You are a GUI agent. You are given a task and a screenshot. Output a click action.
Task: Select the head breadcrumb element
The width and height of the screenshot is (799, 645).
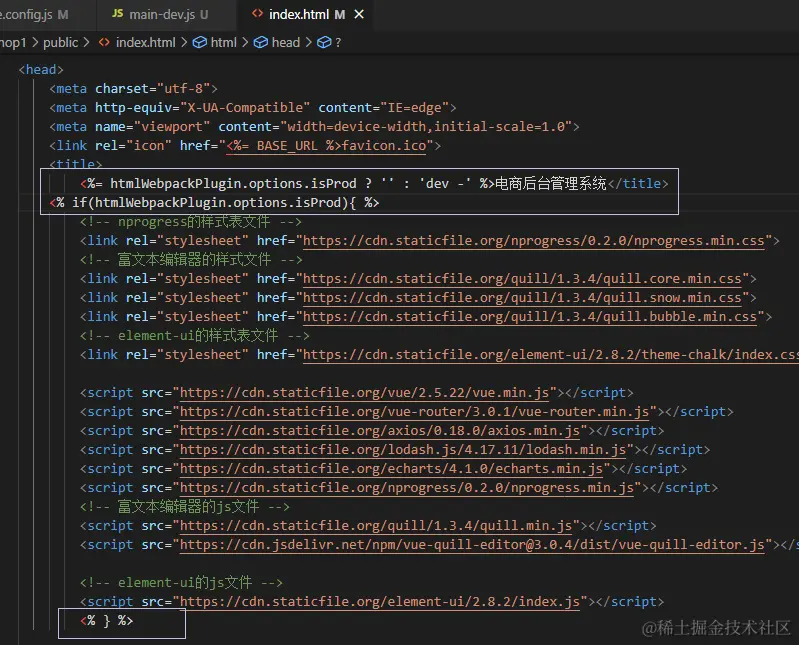[286, 42]
